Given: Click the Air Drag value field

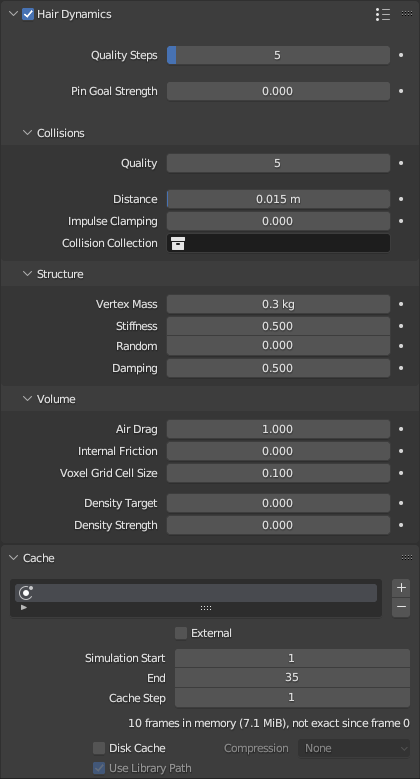Looking at the screenshot, I should coord(278,429).
